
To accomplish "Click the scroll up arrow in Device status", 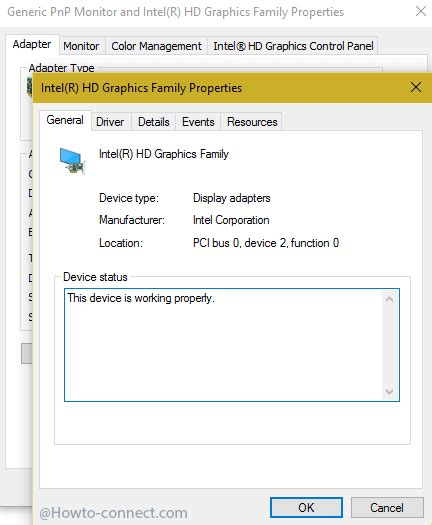I will coord(389,299).
